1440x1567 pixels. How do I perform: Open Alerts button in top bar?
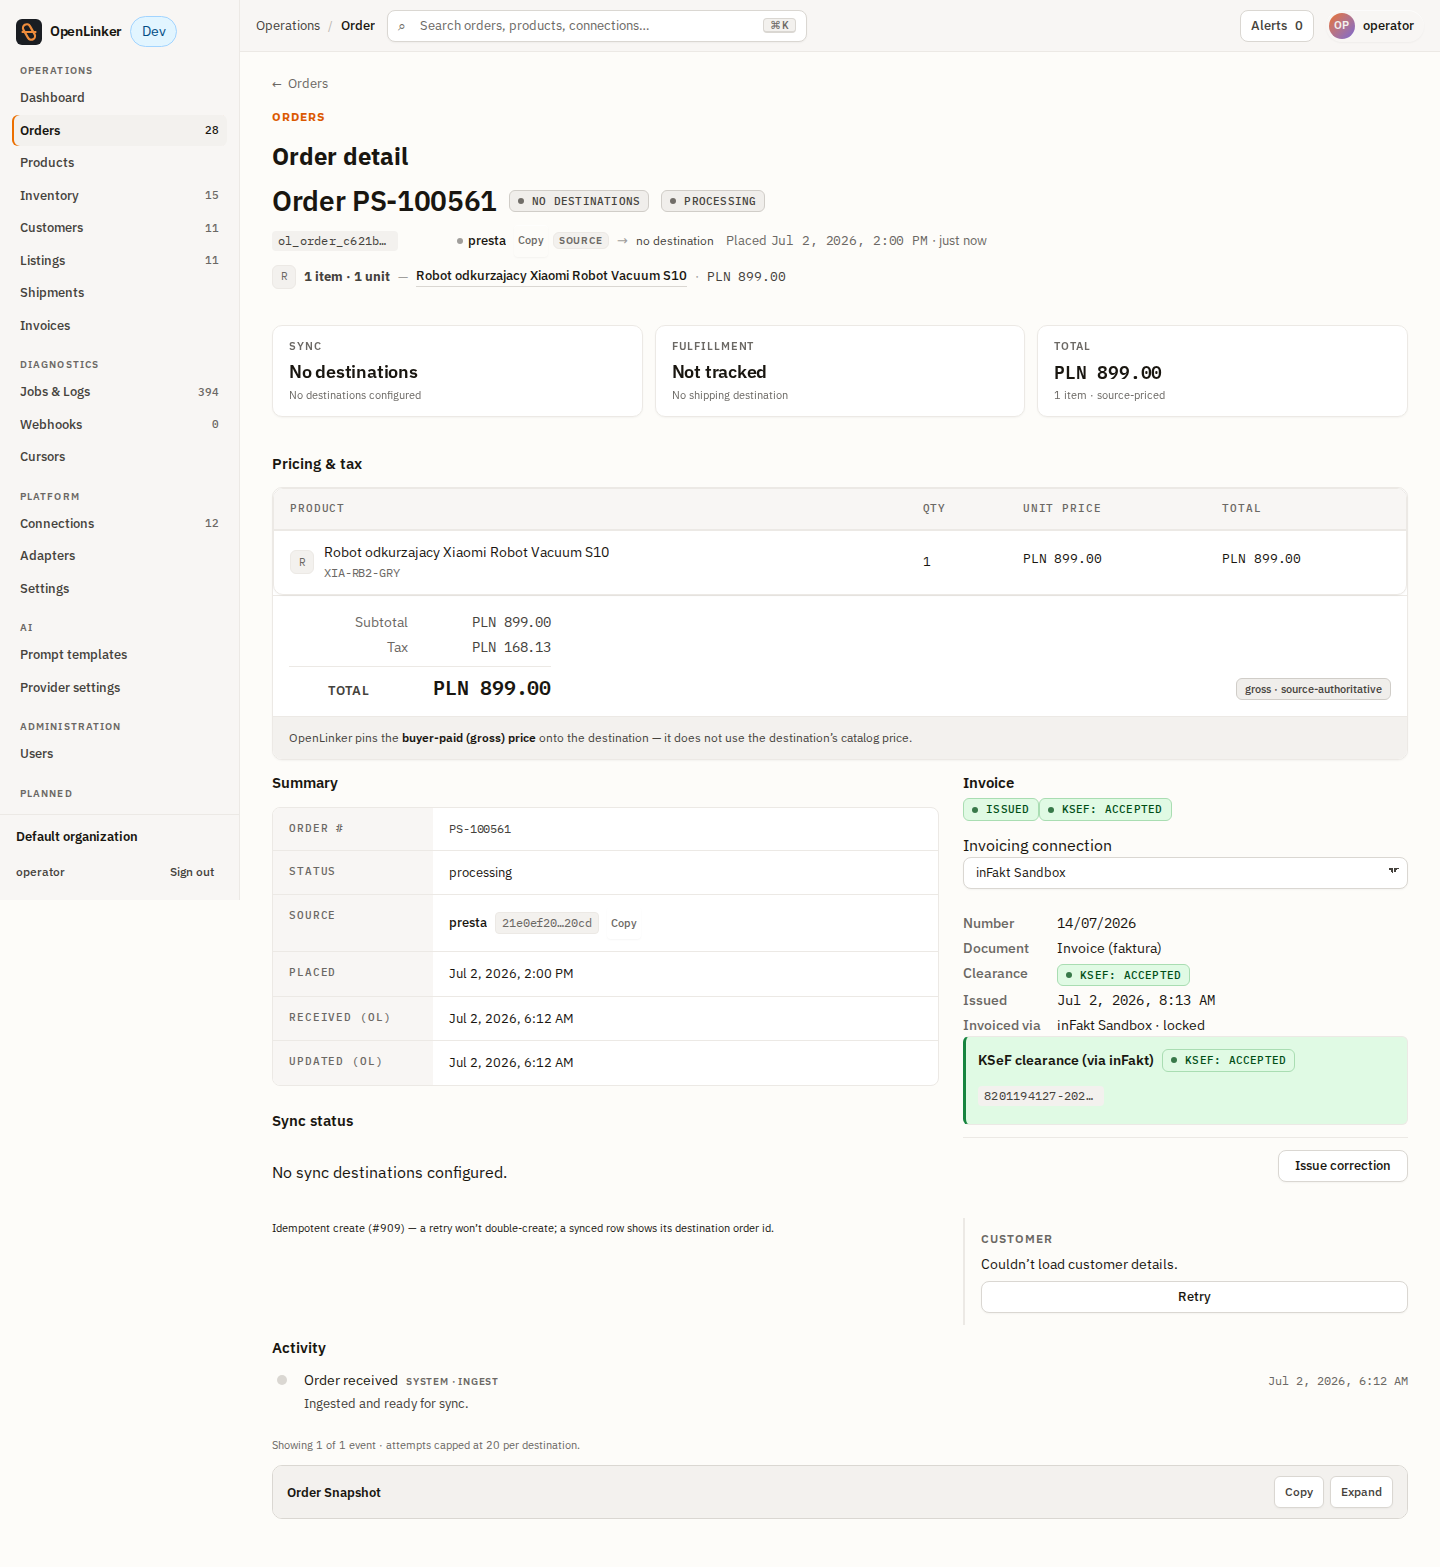tap(1276, 26)
